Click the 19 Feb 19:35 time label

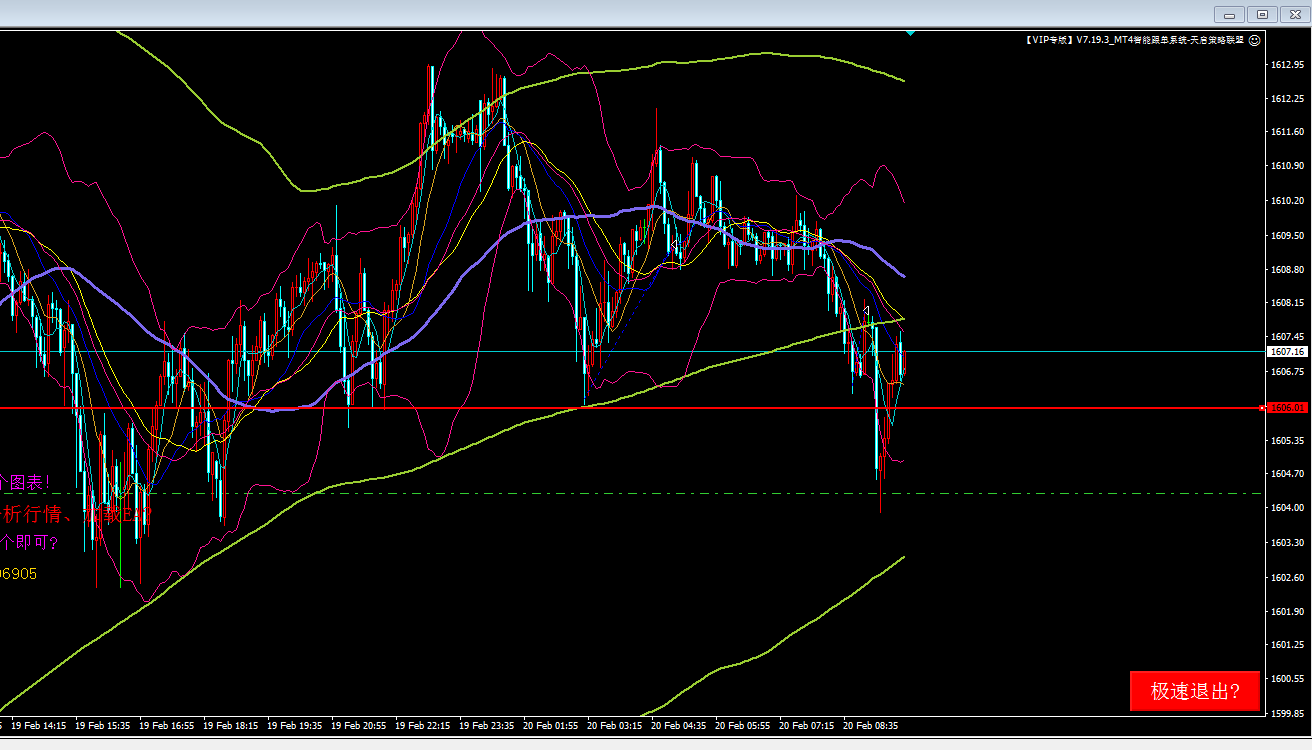(294, 725)
